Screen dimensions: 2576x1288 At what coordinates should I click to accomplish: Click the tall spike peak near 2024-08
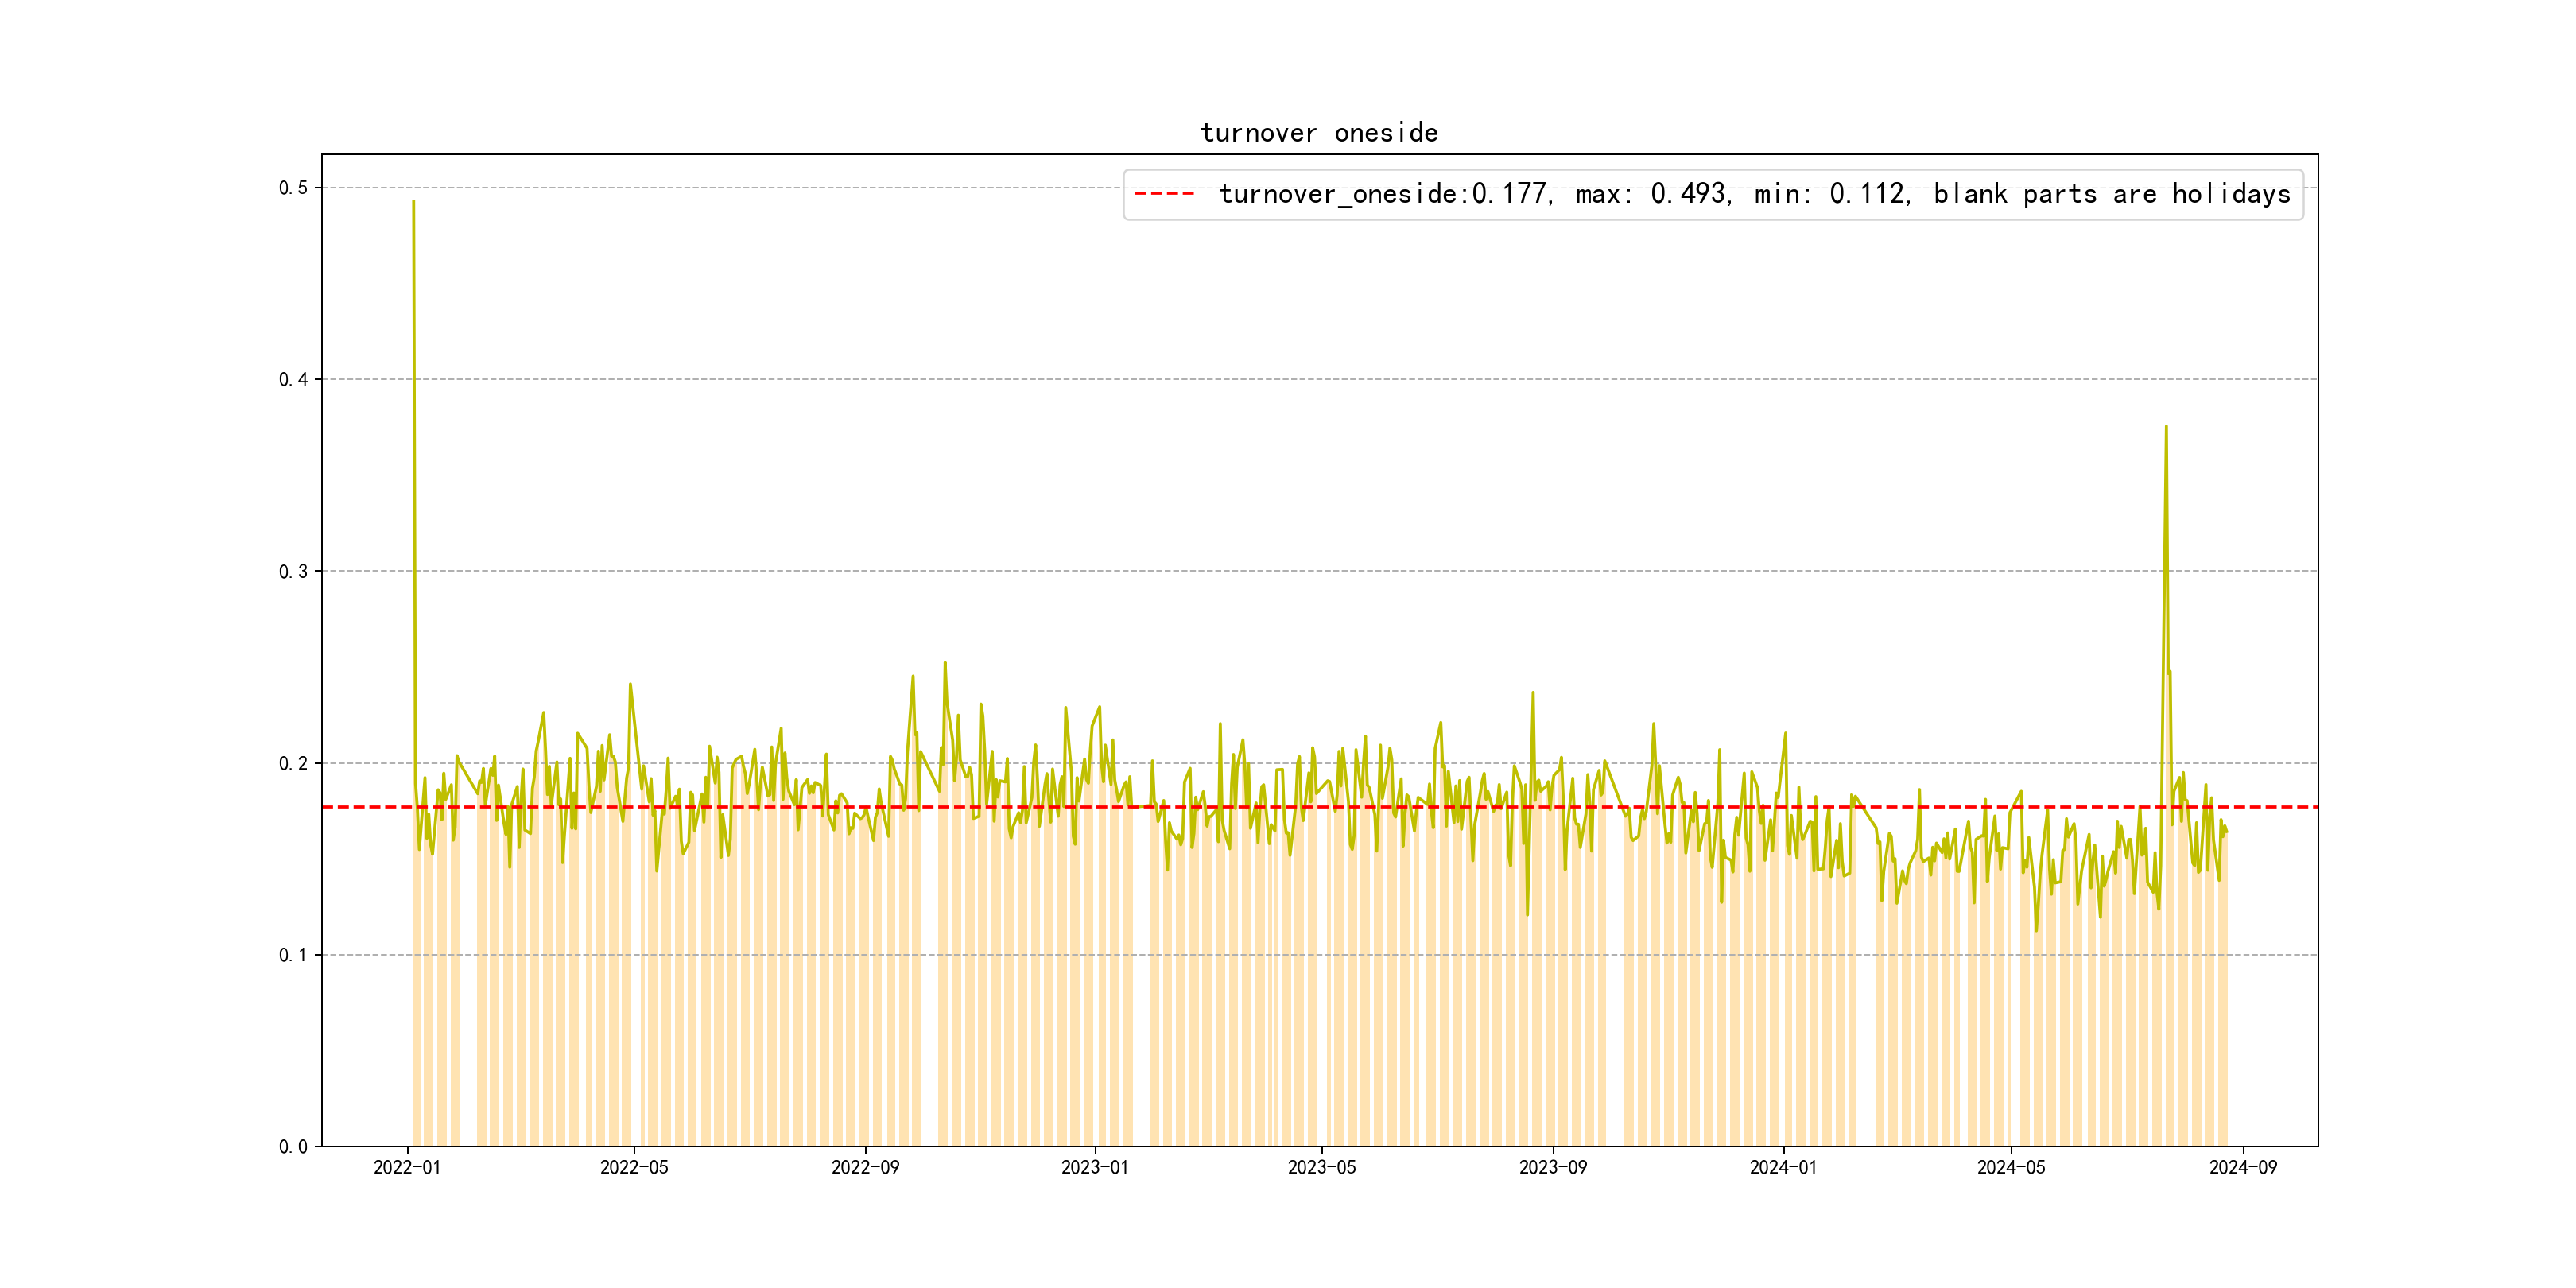coord(2166,427)
